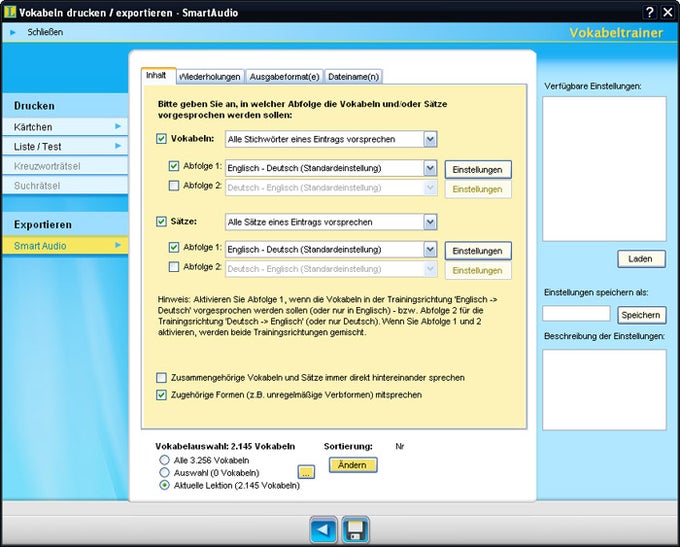Select Alle 3.256 Vokabeln radio button
680x547 pixels.
coord(164,460)
